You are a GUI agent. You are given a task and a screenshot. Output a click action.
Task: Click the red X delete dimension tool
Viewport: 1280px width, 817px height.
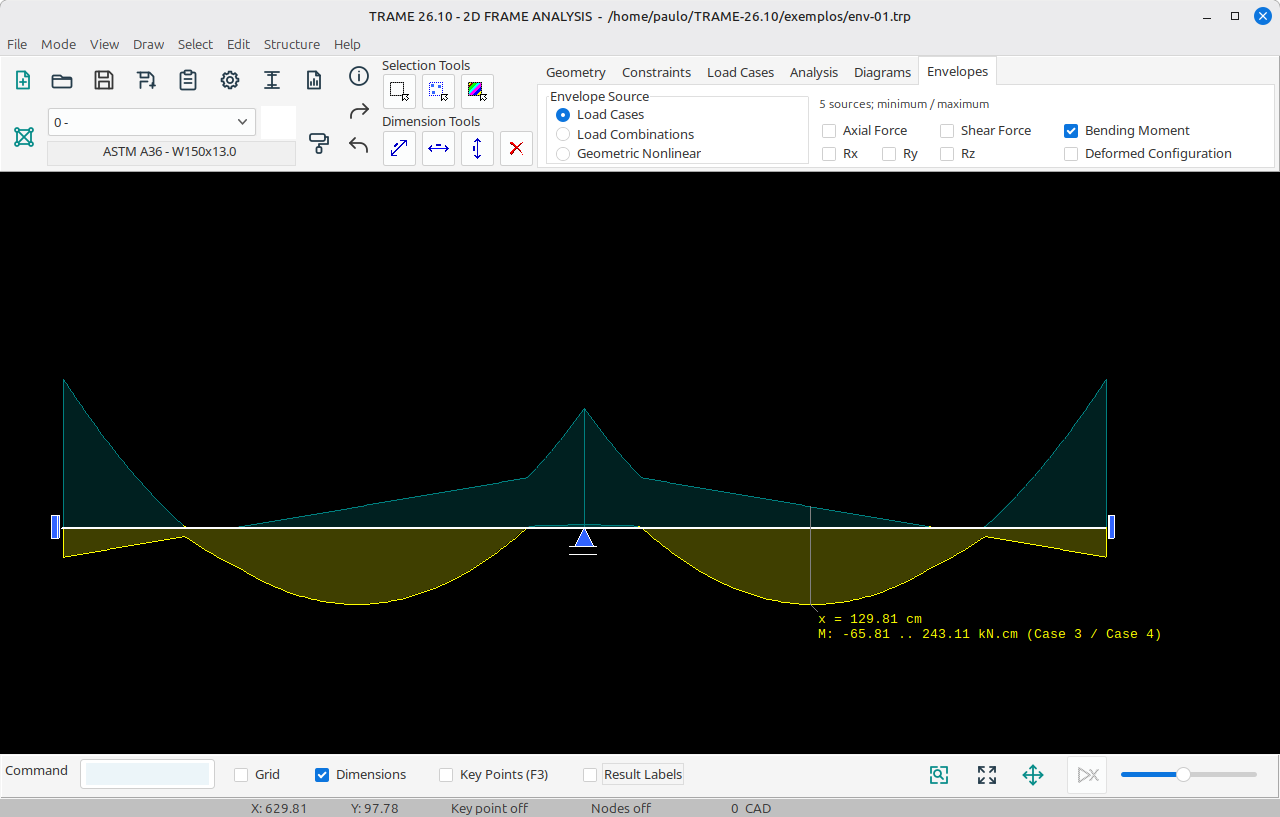pos(516,148)
